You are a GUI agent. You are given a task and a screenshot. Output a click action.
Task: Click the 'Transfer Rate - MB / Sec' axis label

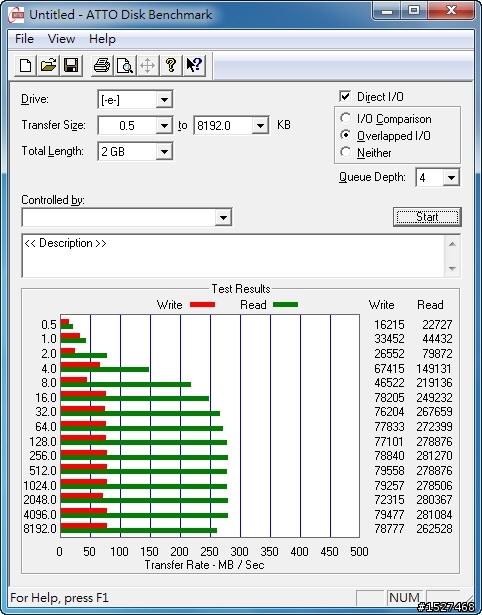click(205, 565)
